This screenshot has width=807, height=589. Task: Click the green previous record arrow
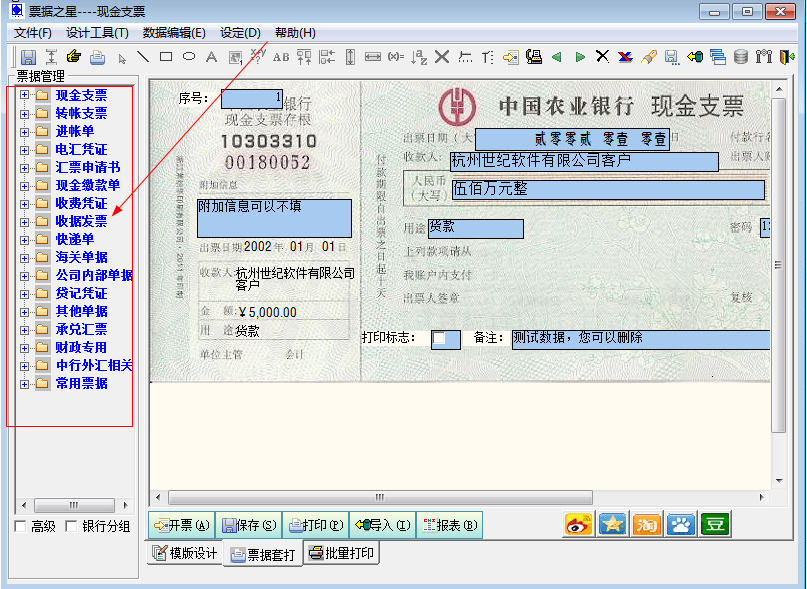point(556,57)
